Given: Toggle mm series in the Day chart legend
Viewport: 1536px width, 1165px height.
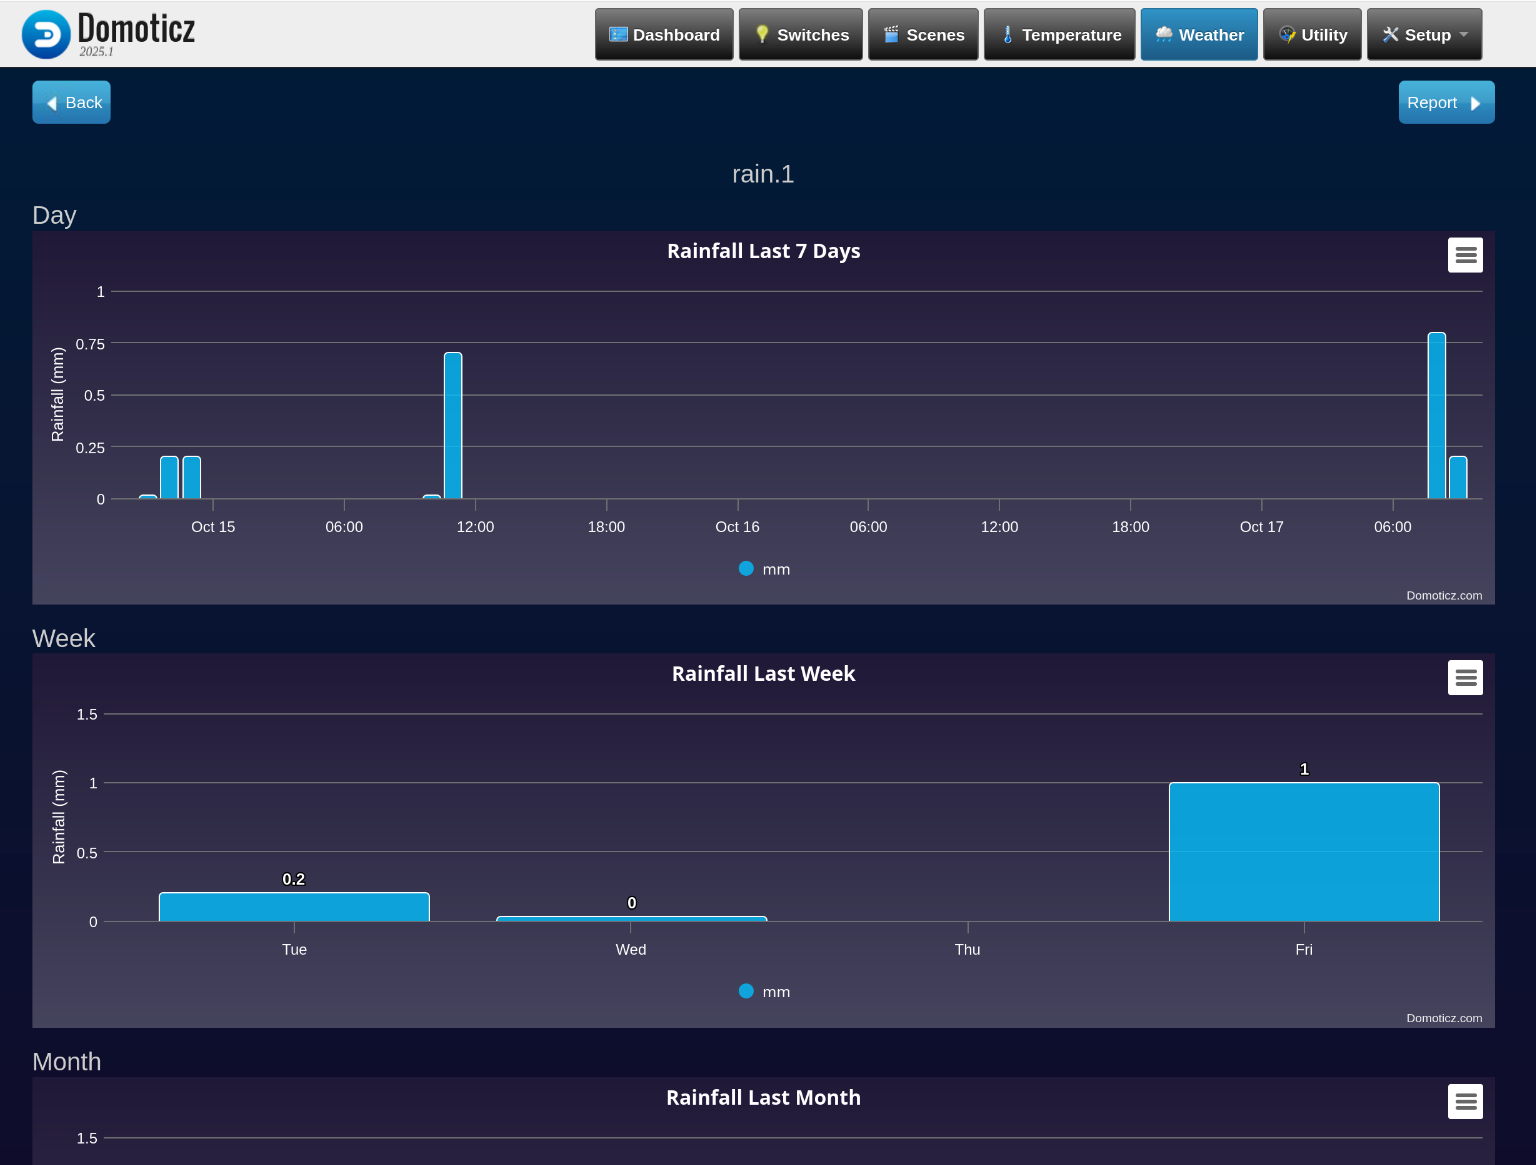Looking at the screenshot, I should click(x=765, y=569).
